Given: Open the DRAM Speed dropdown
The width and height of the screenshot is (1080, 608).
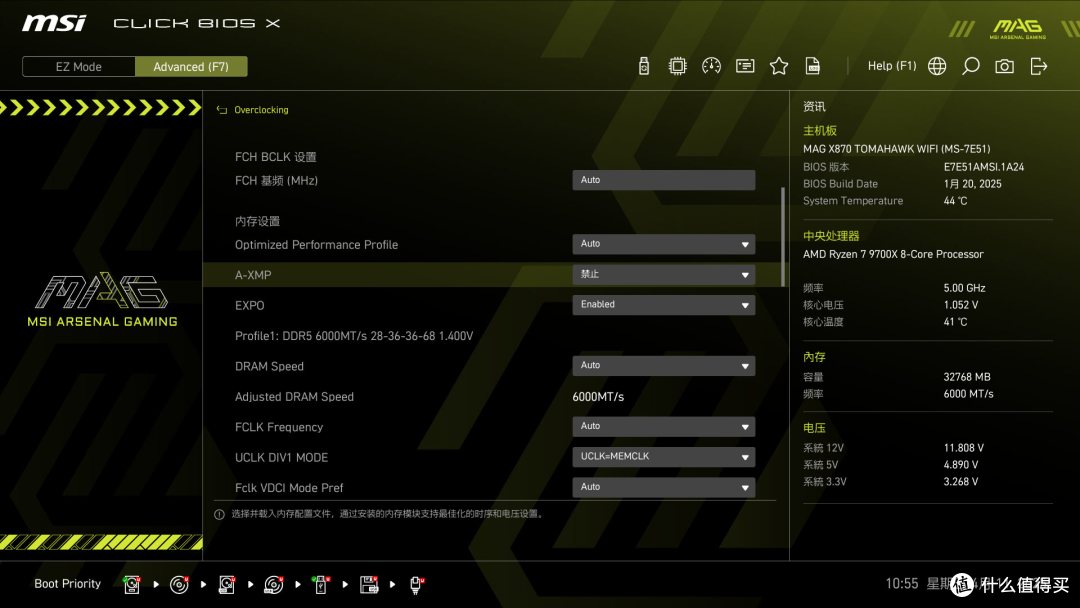Looking at the screenshot, I should click(x=663, y=366).
